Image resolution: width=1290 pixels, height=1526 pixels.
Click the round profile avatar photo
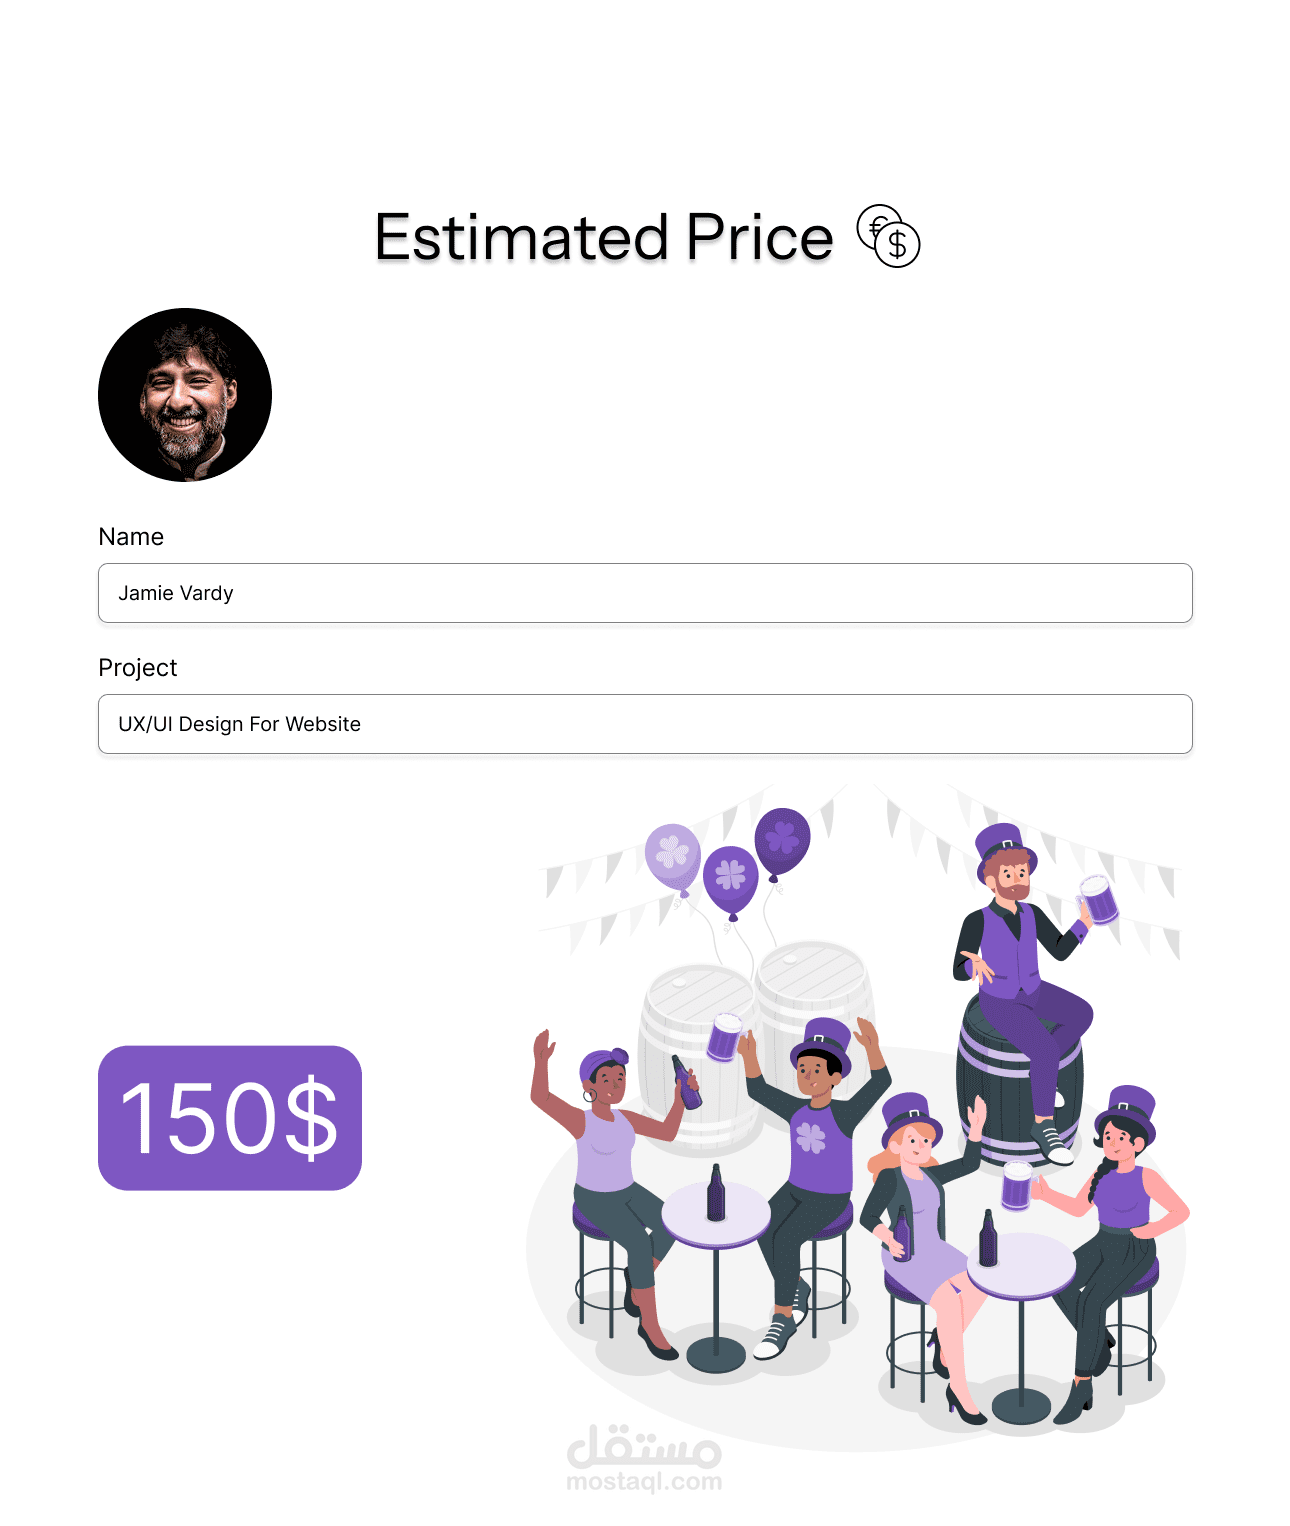click(x=185, y=395)
